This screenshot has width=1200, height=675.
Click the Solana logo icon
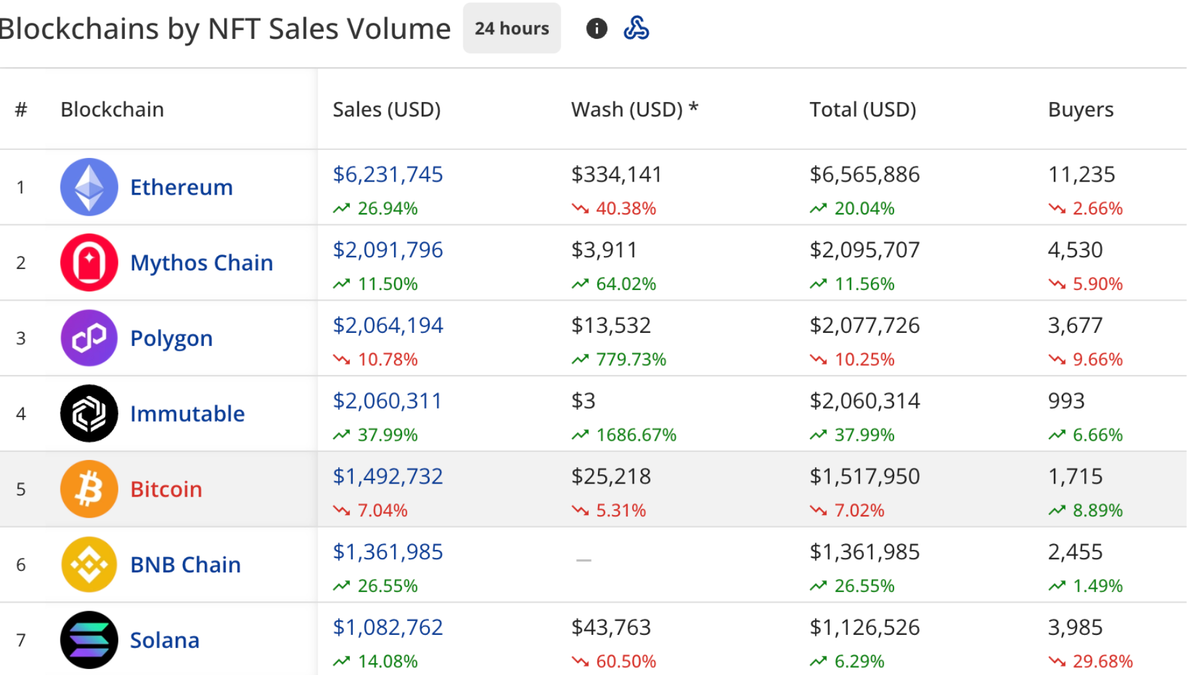(89, 640)
